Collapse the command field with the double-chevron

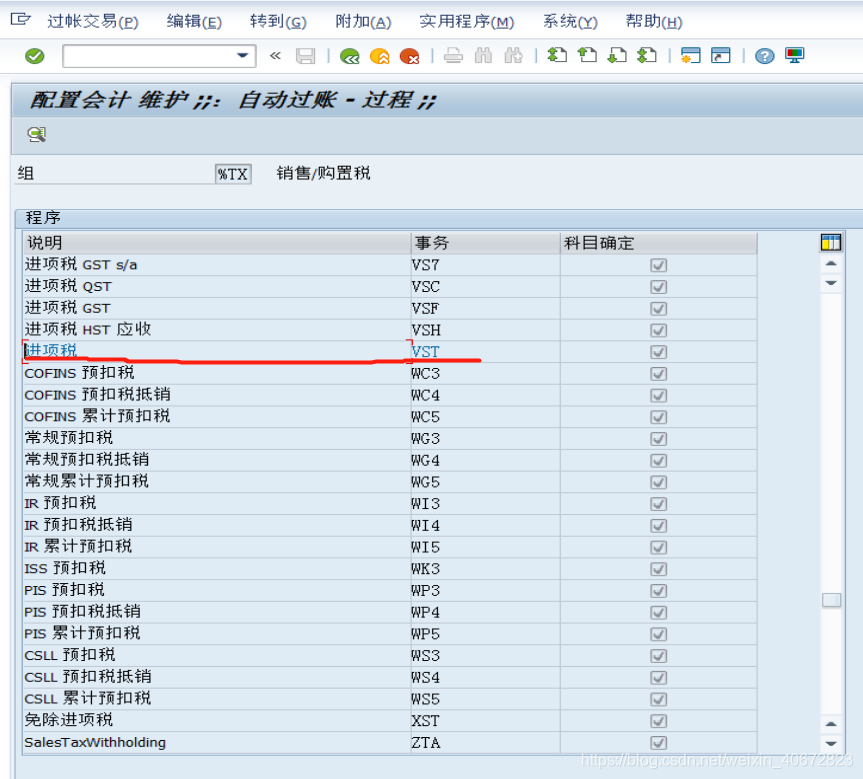[x=275, y=56]
